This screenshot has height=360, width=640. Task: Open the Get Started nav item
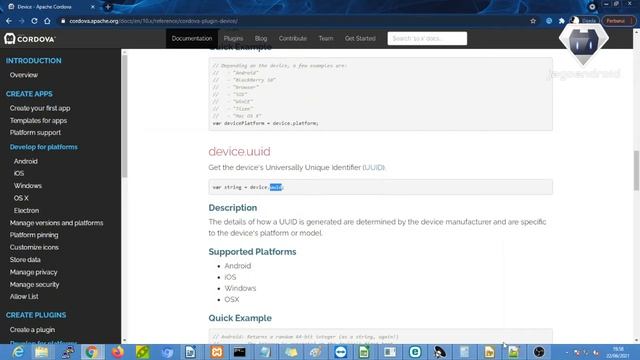(x=360, y=38)
